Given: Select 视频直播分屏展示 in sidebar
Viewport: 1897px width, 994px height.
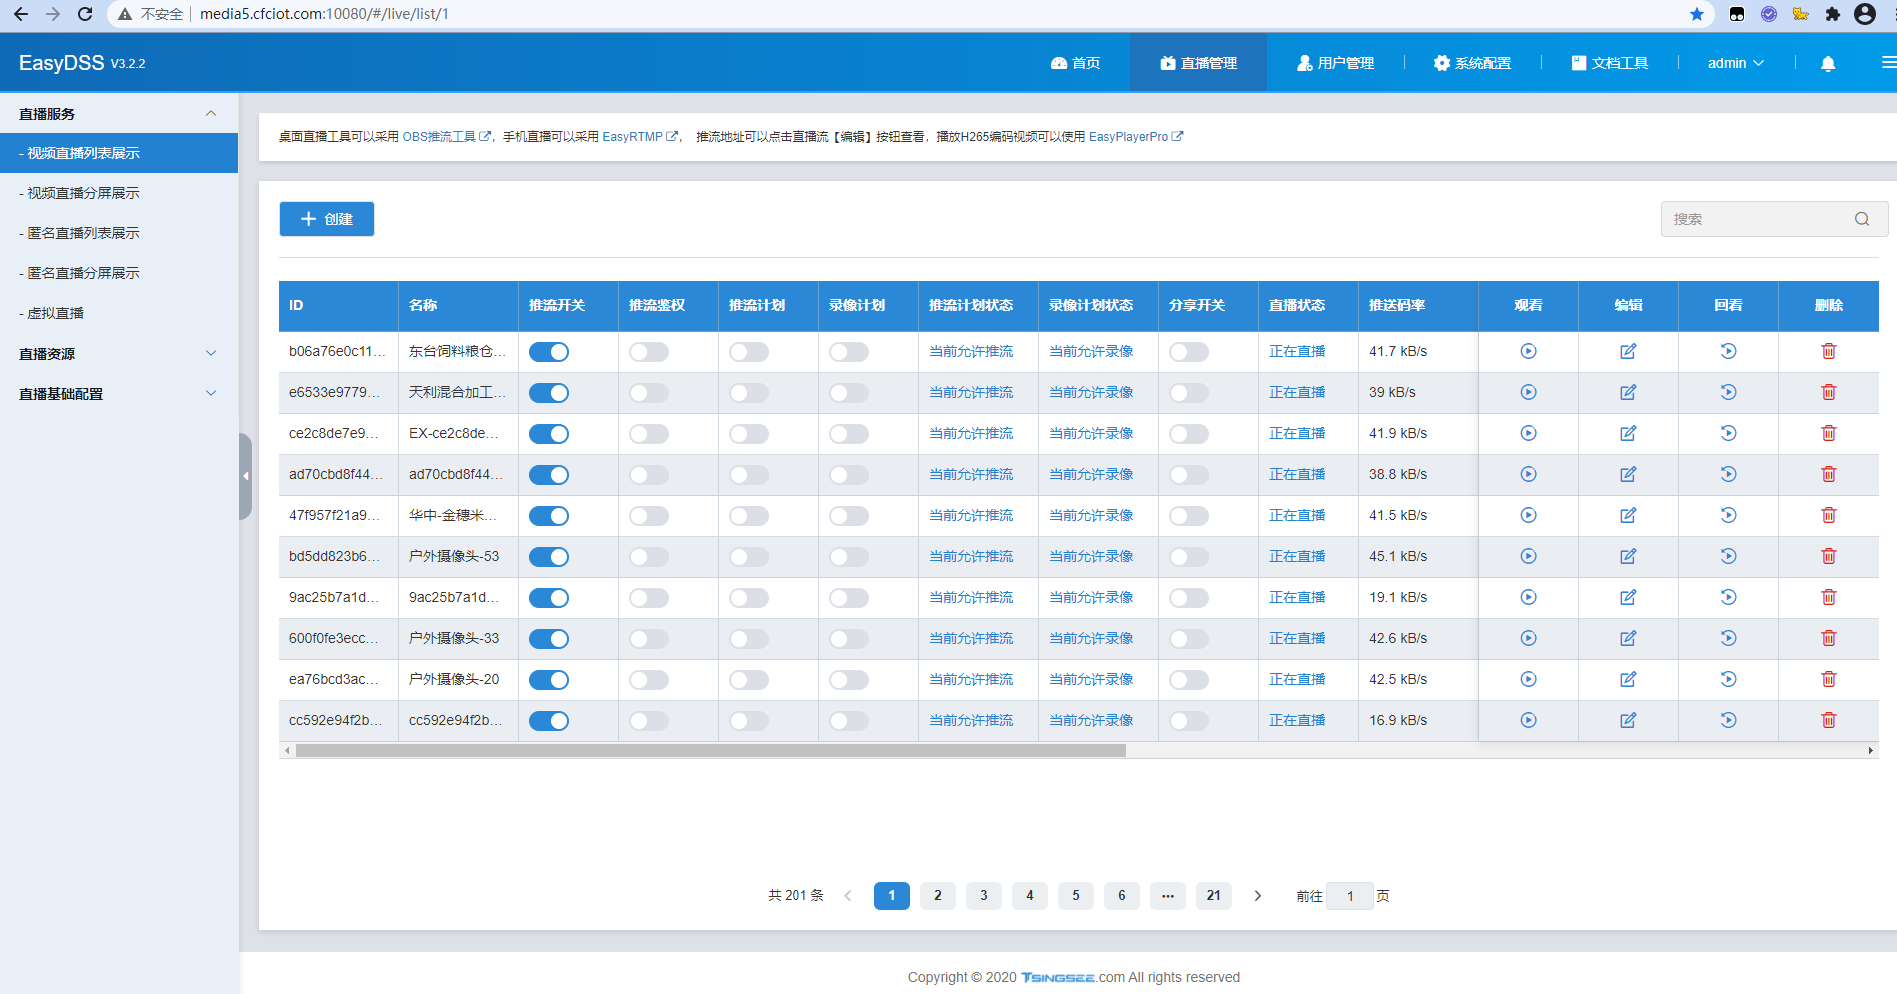Looking at the screenshot, I should coord(119,193).
